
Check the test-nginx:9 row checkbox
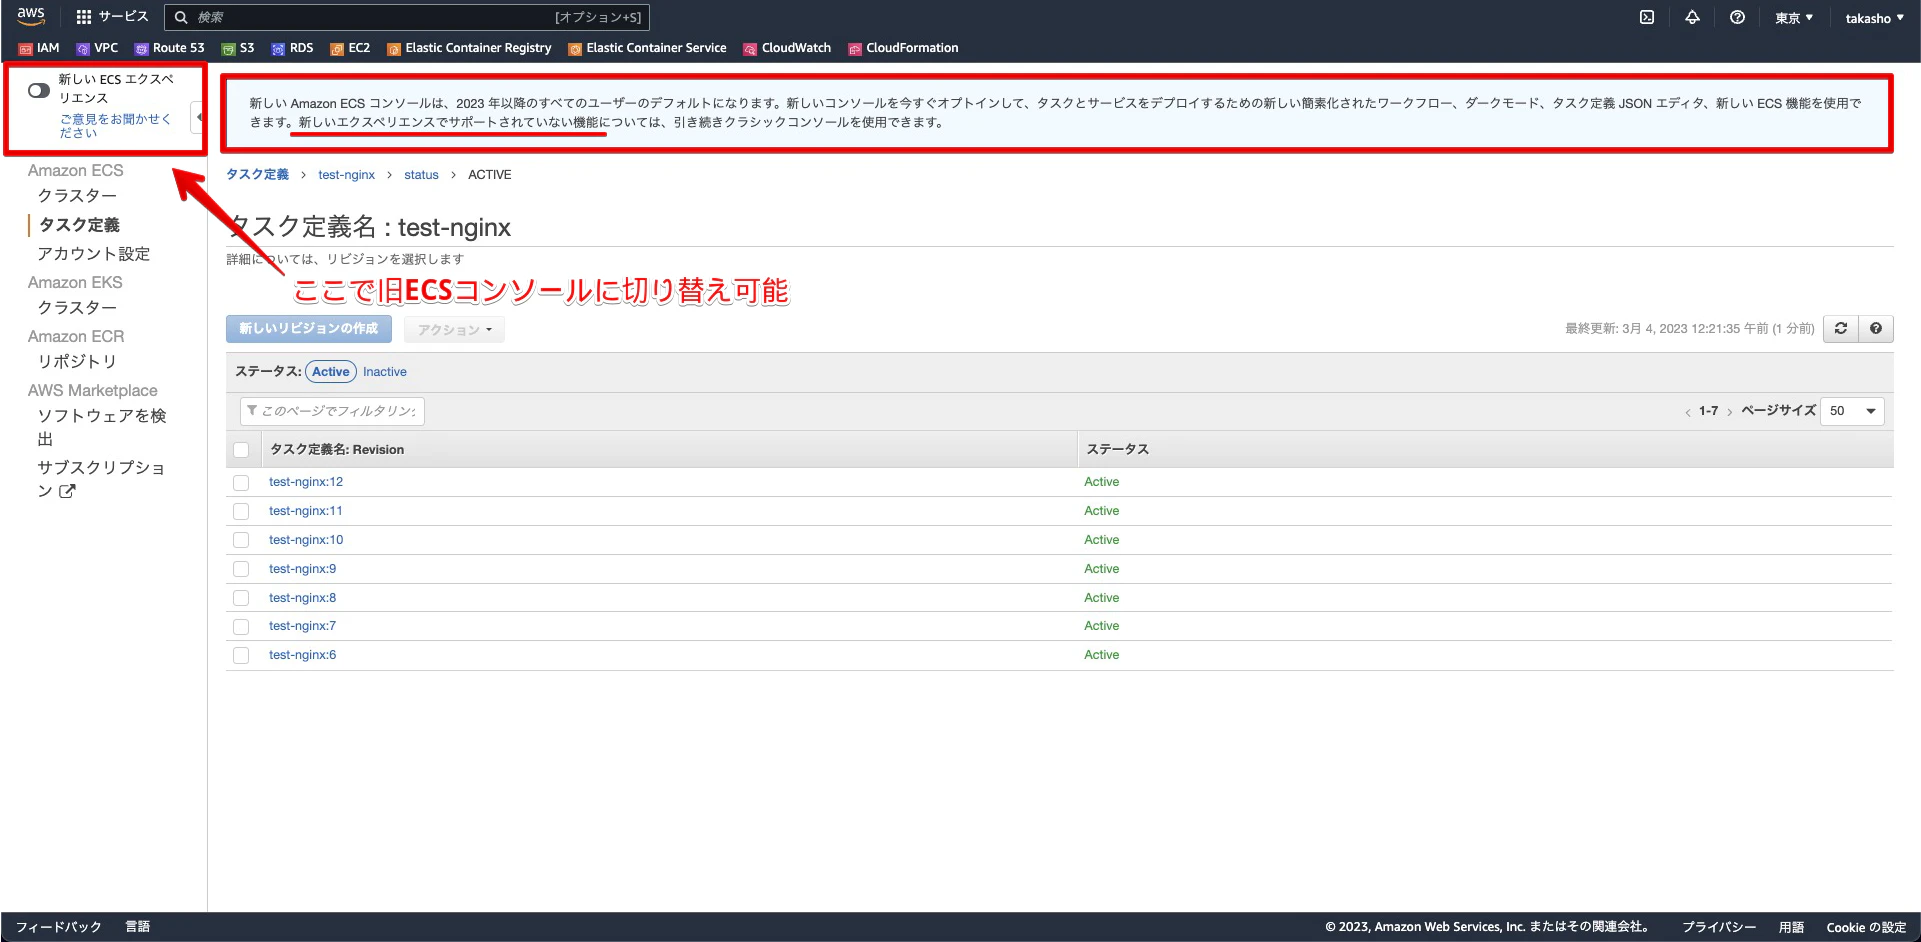point(241,569)
